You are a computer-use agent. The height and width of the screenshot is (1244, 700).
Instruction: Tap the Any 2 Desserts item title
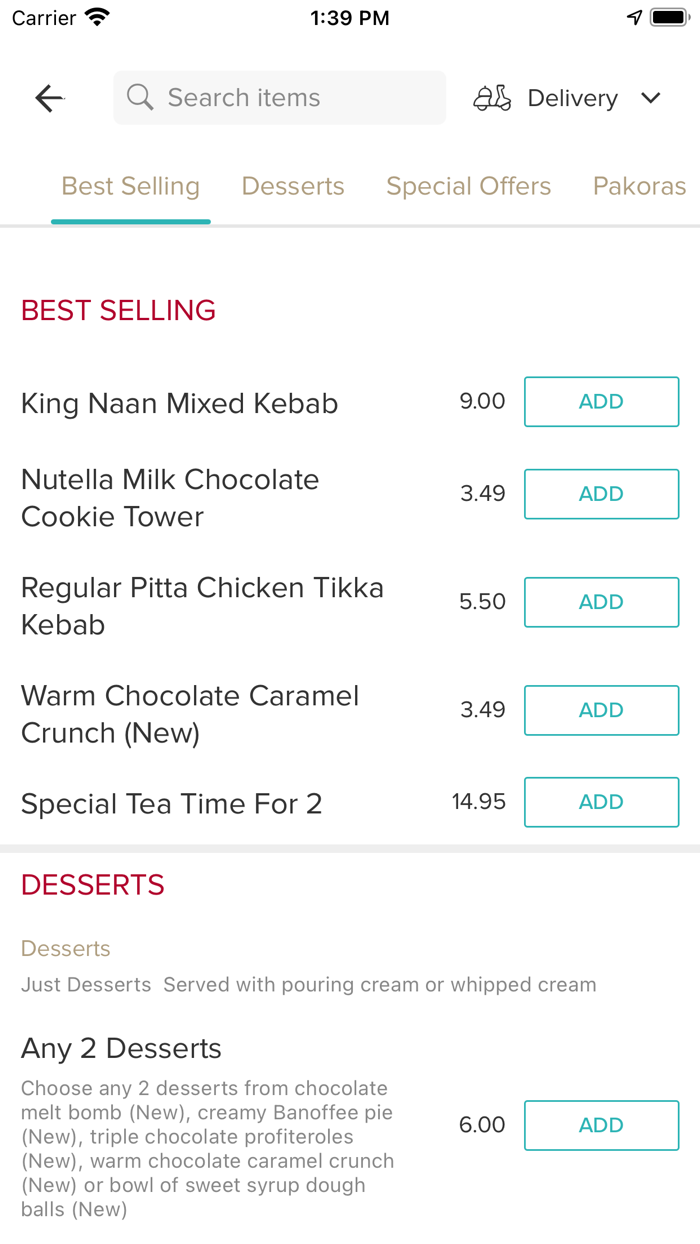[x=121, y=1049]
